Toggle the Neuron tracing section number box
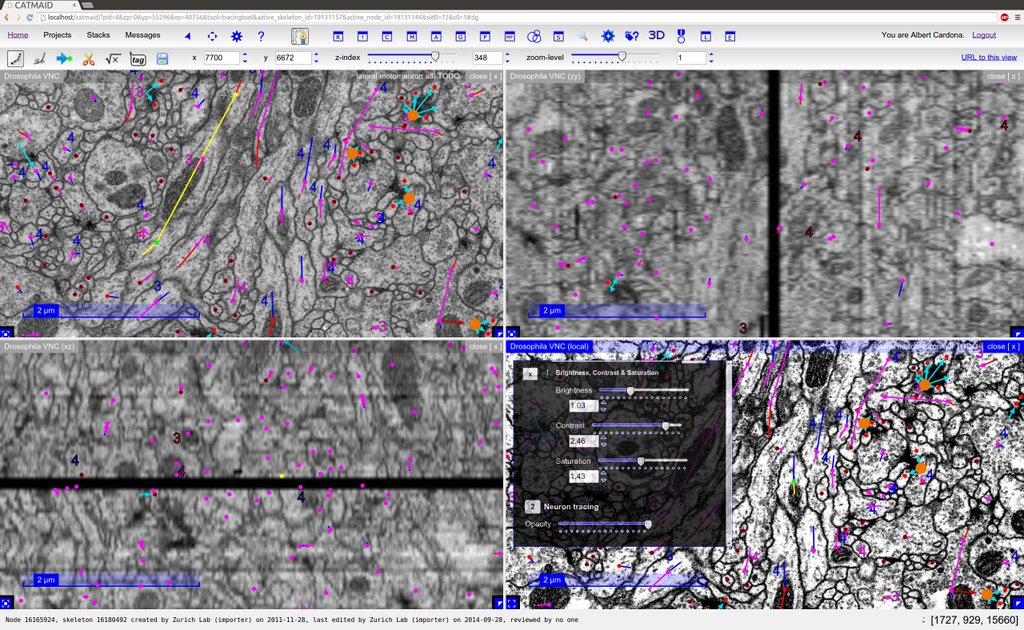This screenshot has width=1024, height=630. (x=532, y=507)
